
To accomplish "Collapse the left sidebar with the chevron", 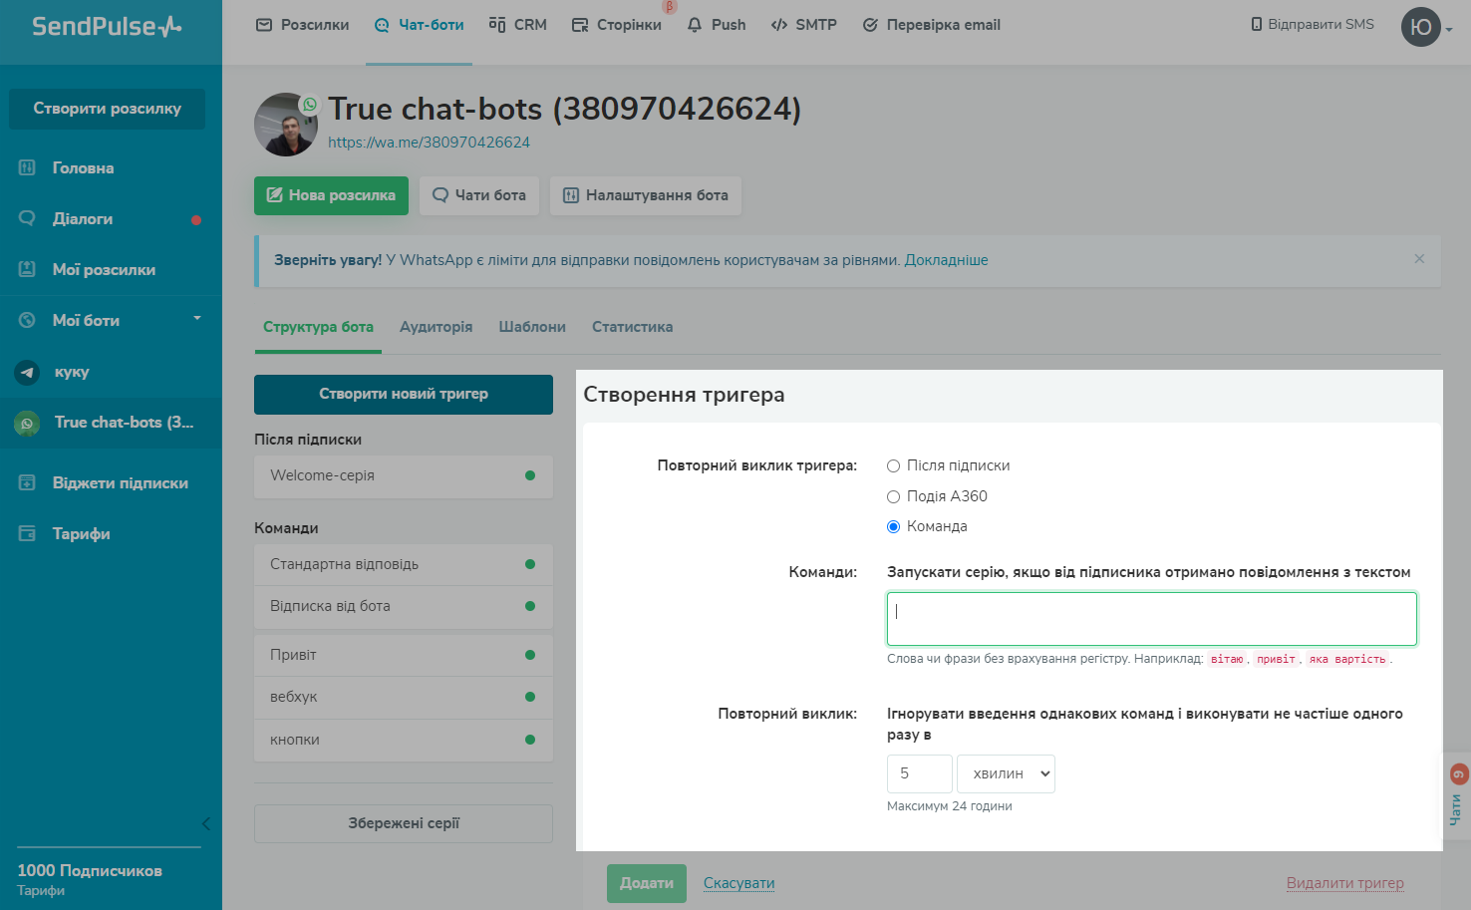I will pyautogui.click(x=206, y=824).
